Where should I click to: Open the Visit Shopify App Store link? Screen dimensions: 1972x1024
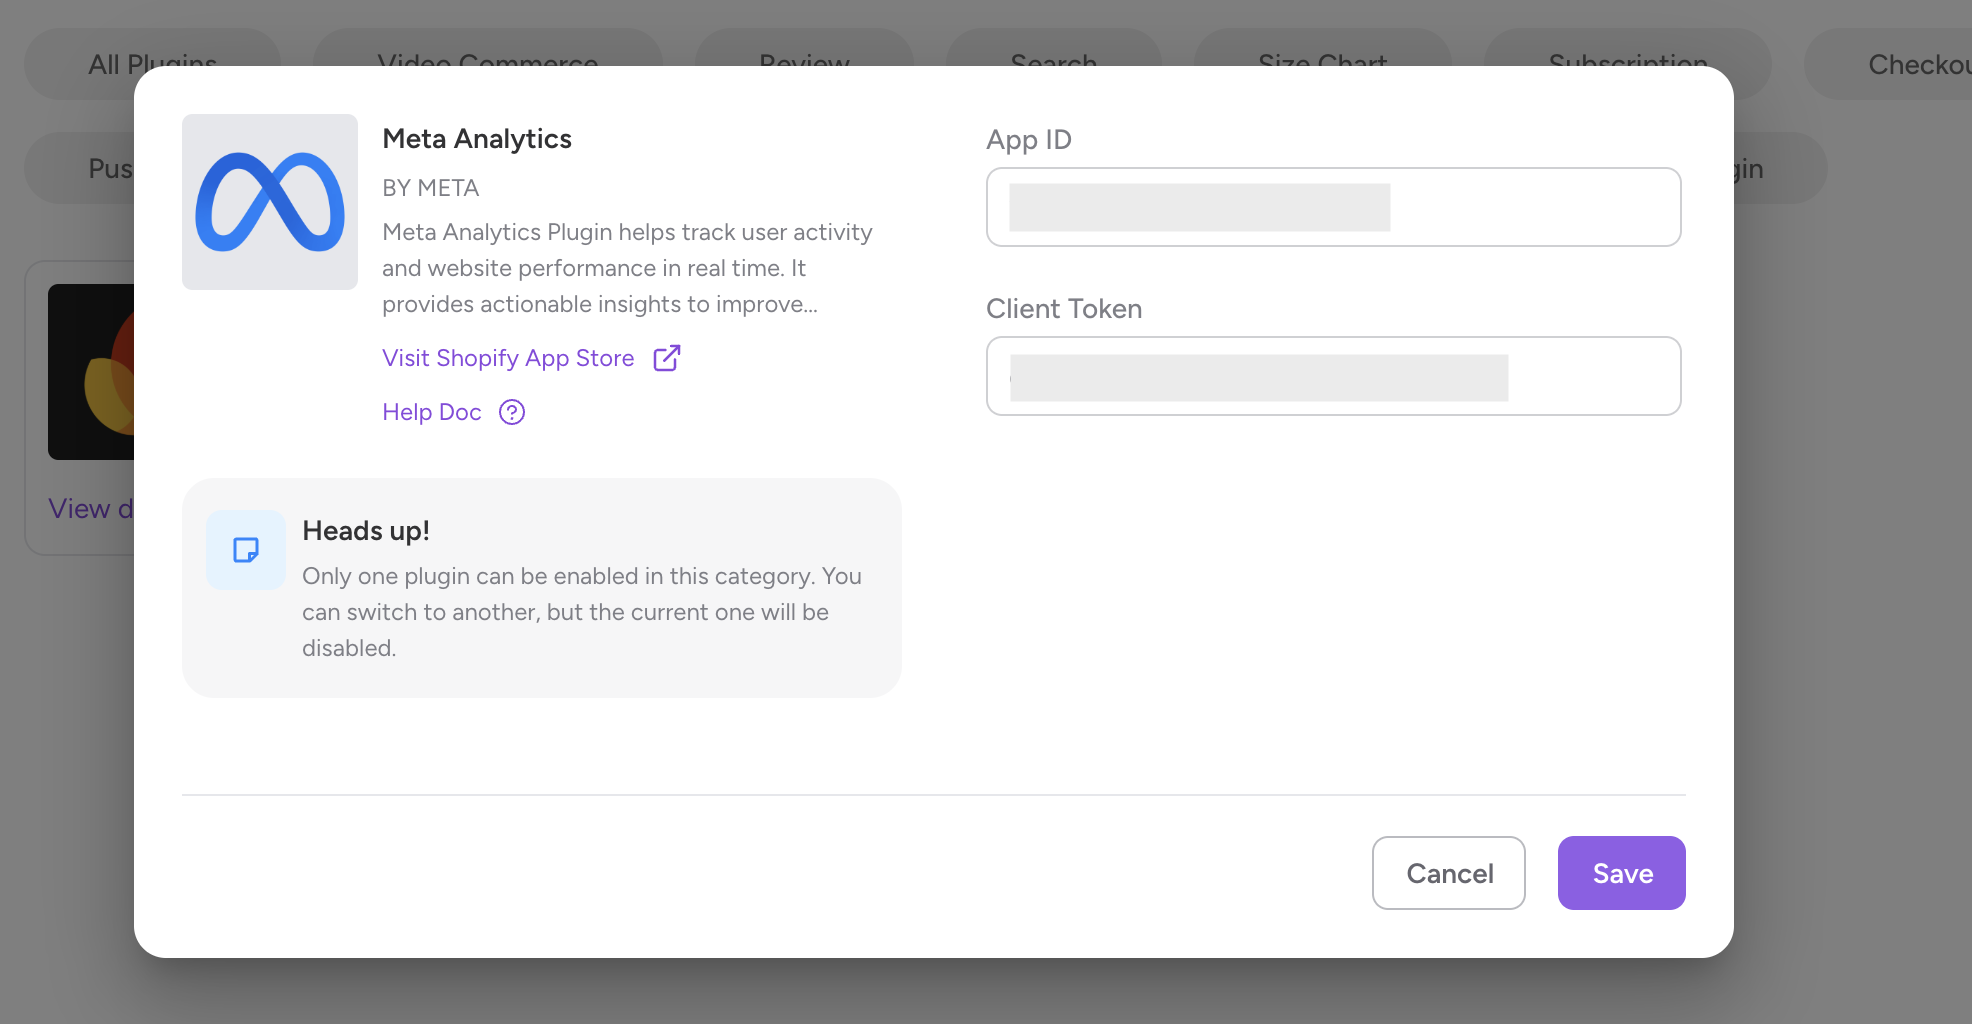[x=508, y=358]
